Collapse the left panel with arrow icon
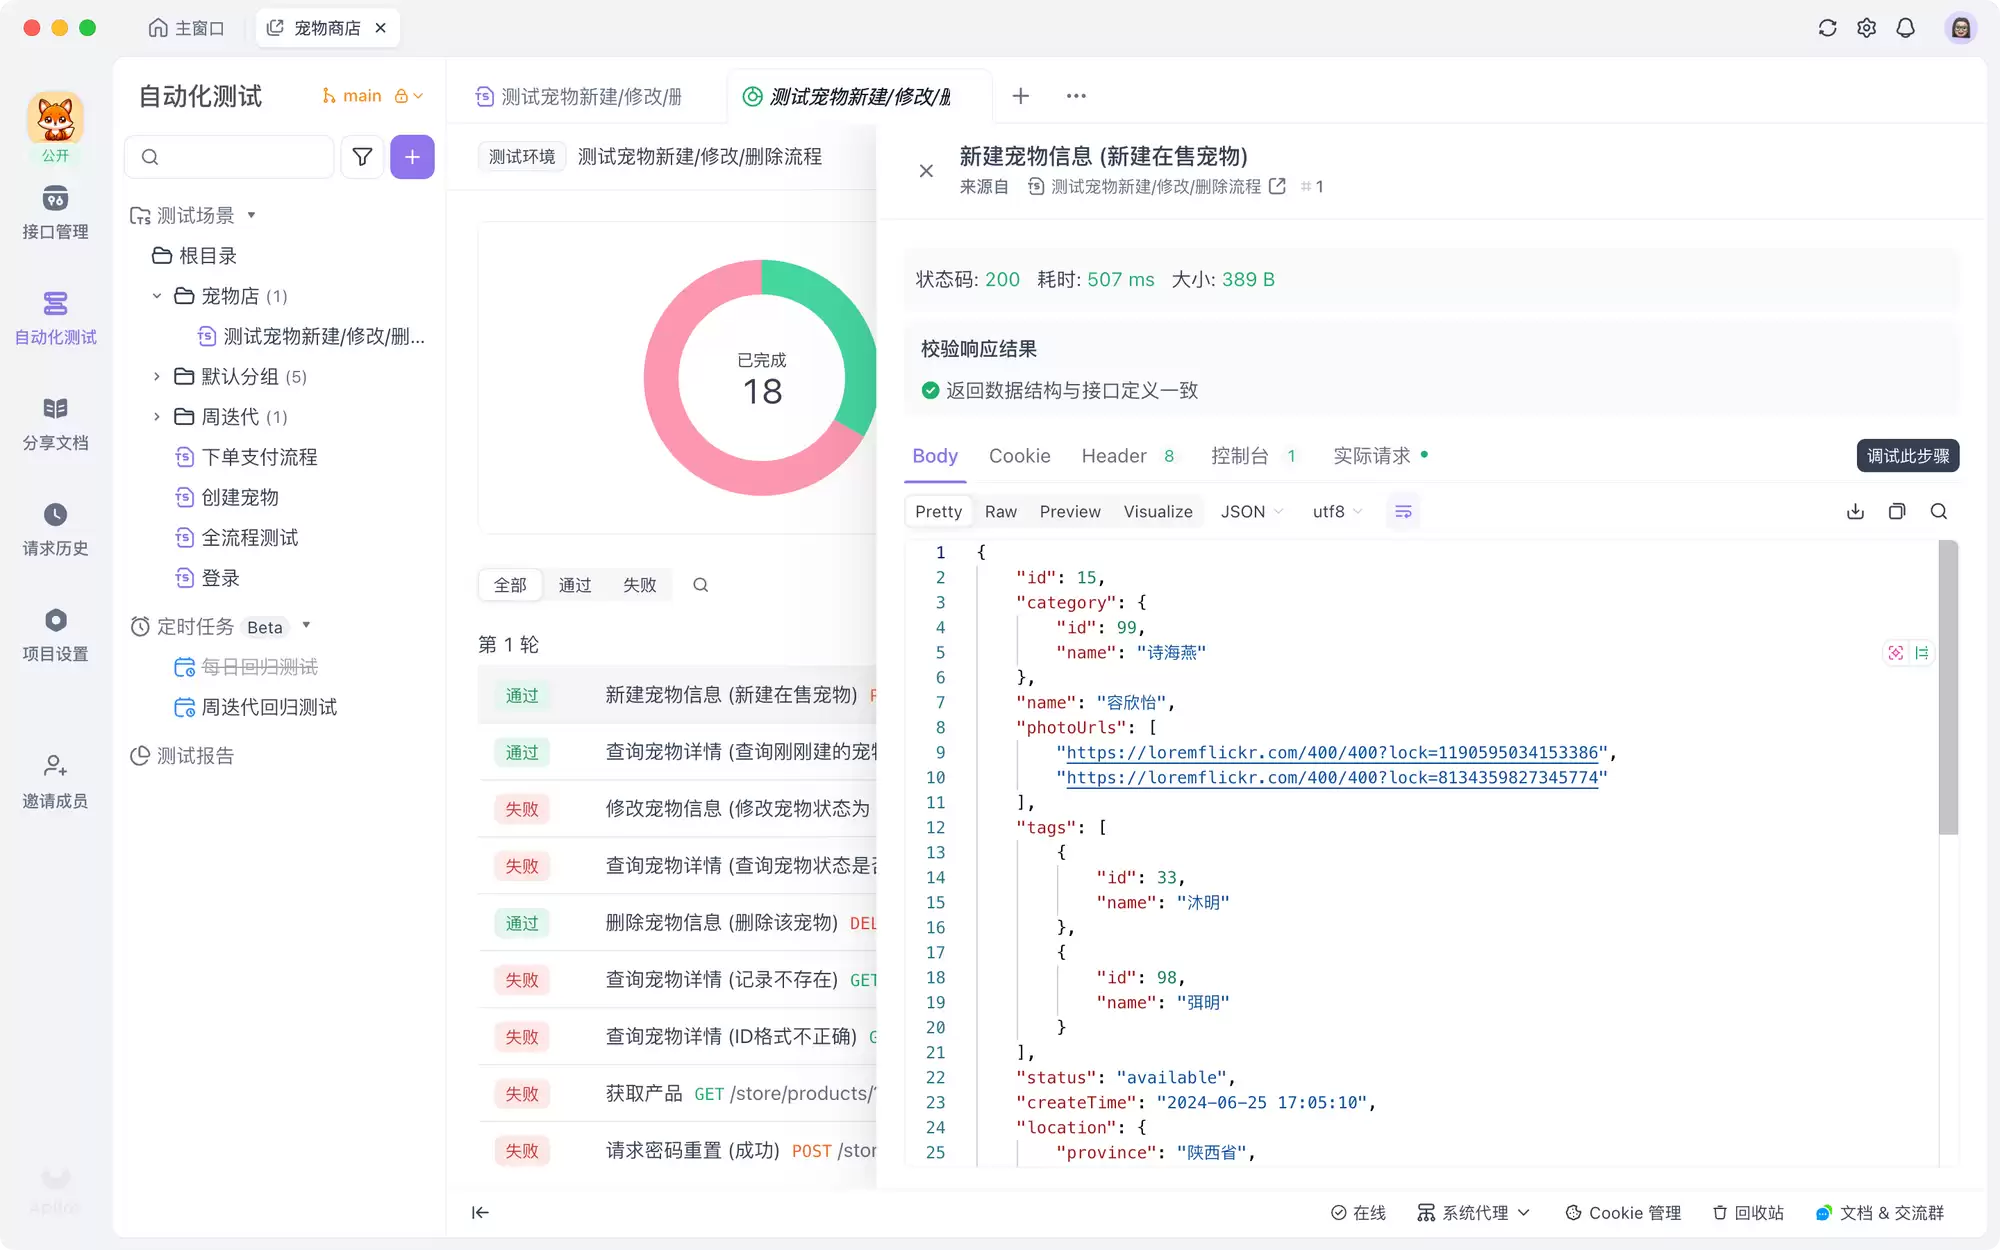The image size is (2000, 1250). click(480, 1212)
